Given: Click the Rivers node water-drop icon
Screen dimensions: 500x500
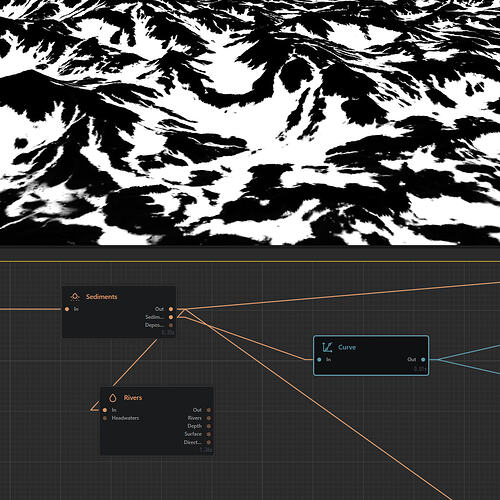Looking at the screenshot, I should 113,397.
